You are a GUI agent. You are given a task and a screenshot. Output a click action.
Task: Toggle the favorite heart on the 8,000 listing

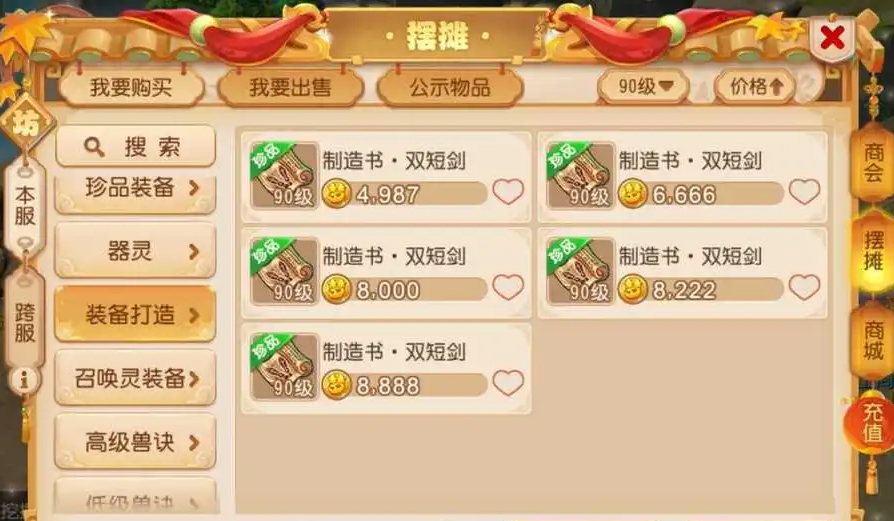pos(508,287)
